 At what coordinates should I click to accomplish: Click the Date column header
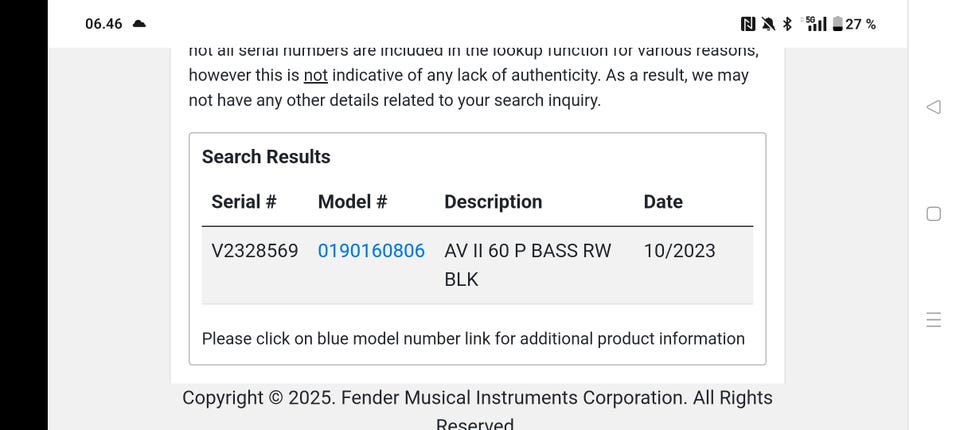[x=663, y=202]
